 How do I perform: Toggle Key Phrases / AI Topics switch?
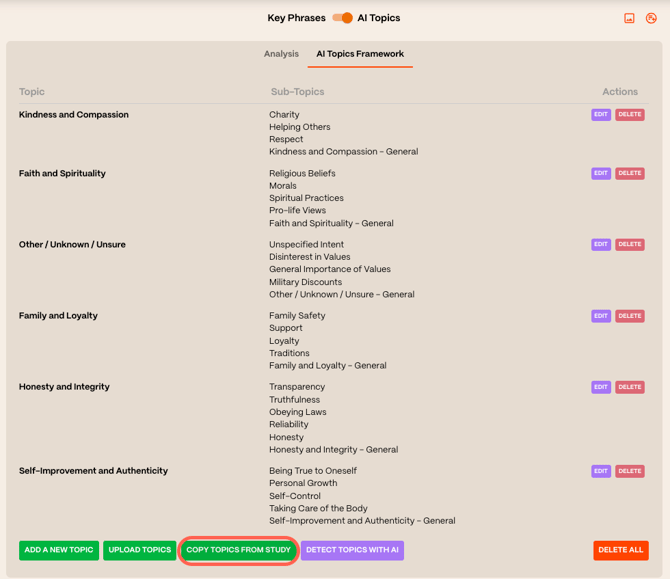point(343,18)
